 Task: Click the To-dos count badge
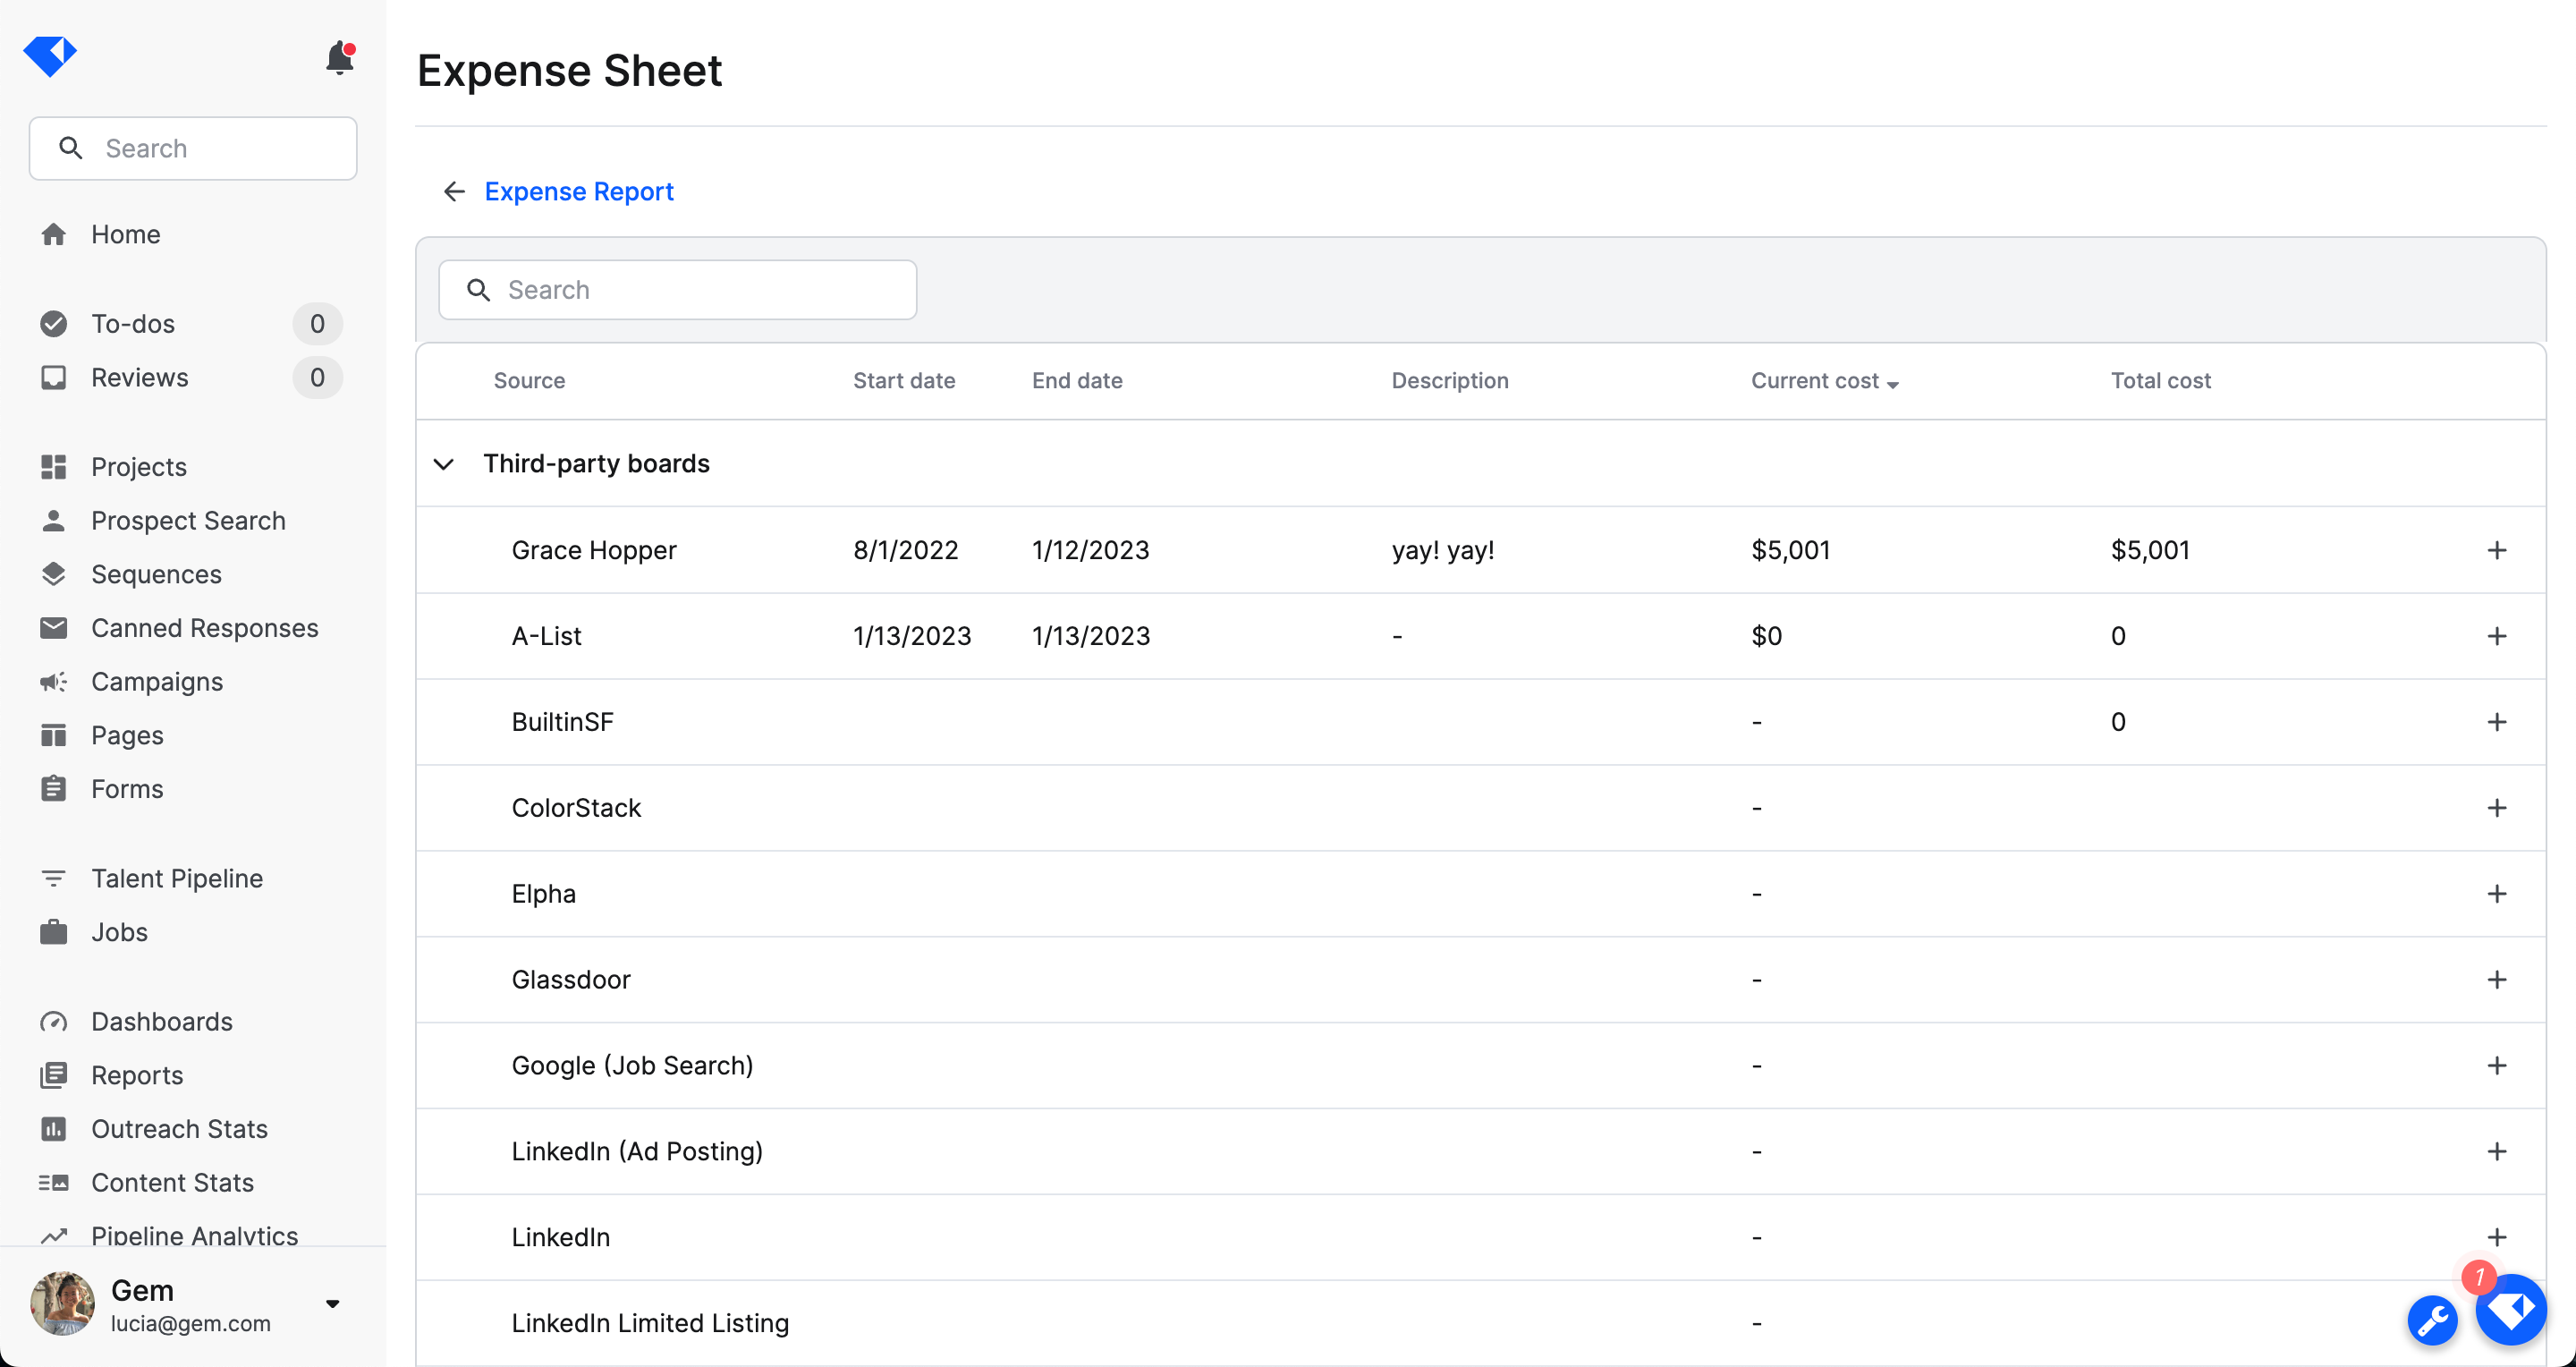pyautogui.click(x=317, y=323)
